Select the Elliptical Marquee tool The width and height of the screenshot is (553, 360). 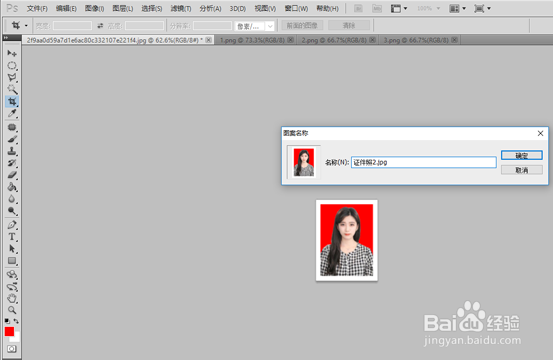tap(12, 66)
